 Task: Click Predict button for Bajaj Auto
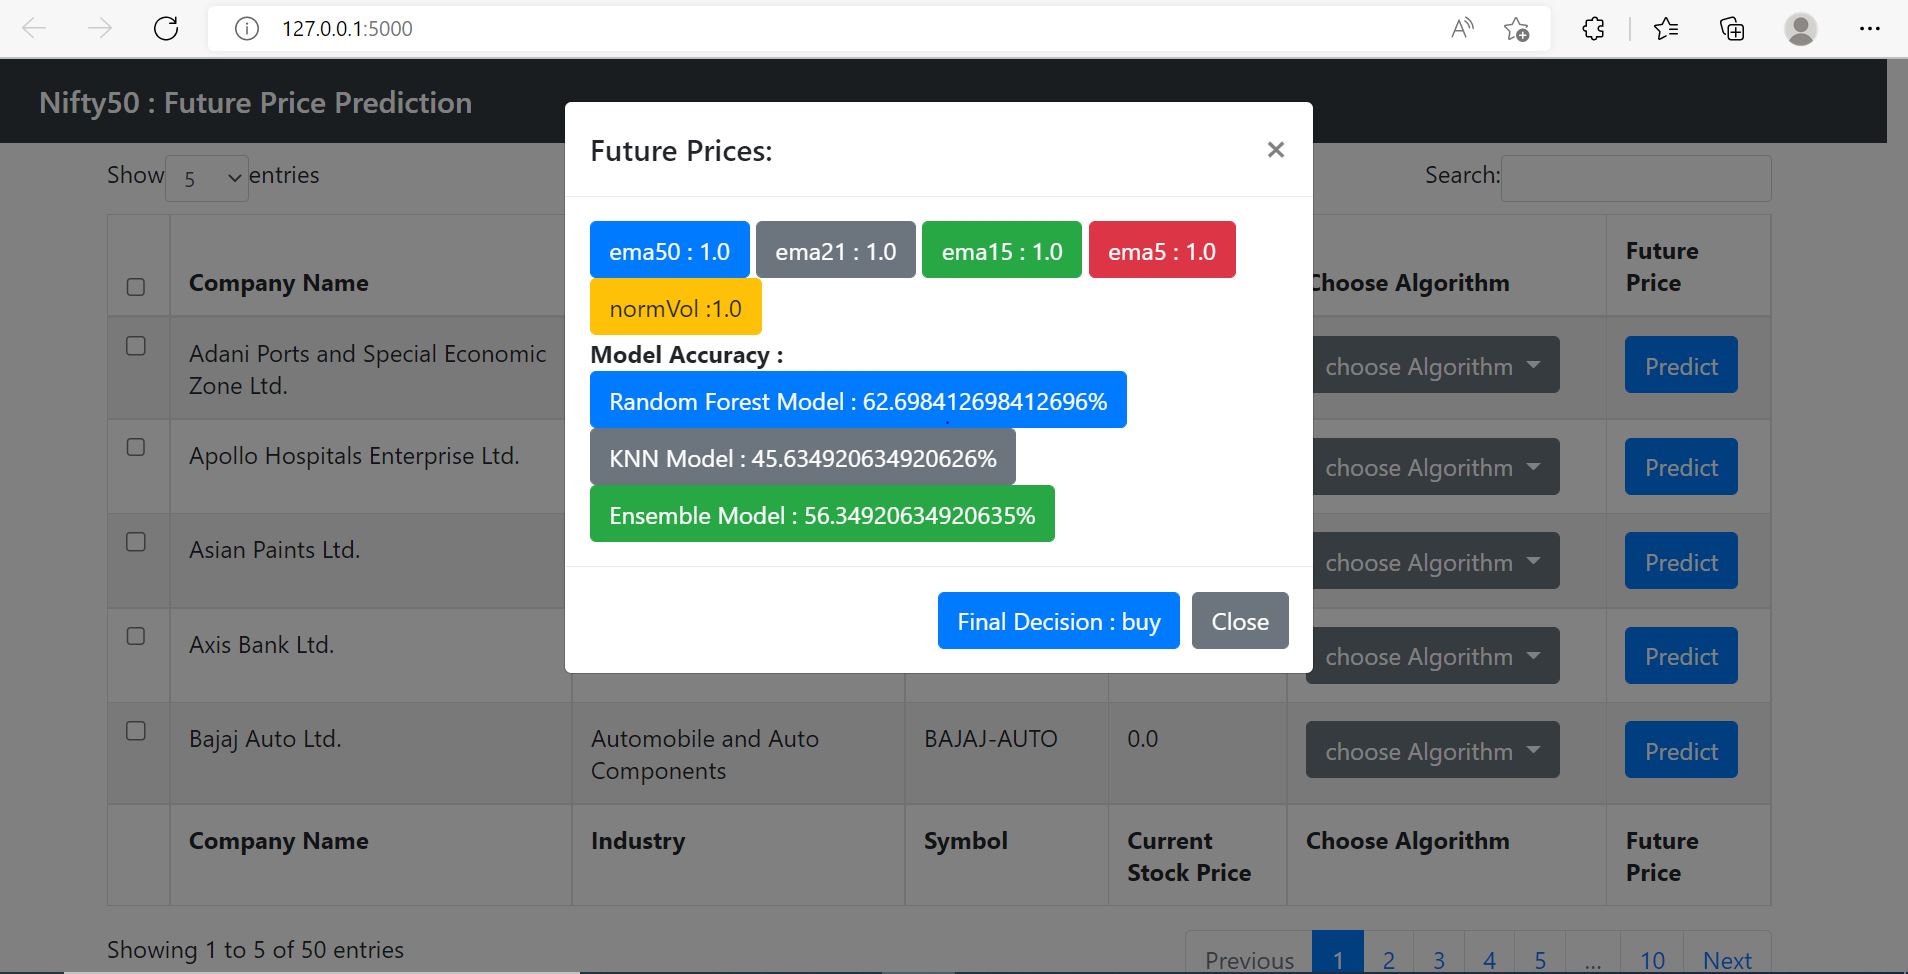(1681, 750)
